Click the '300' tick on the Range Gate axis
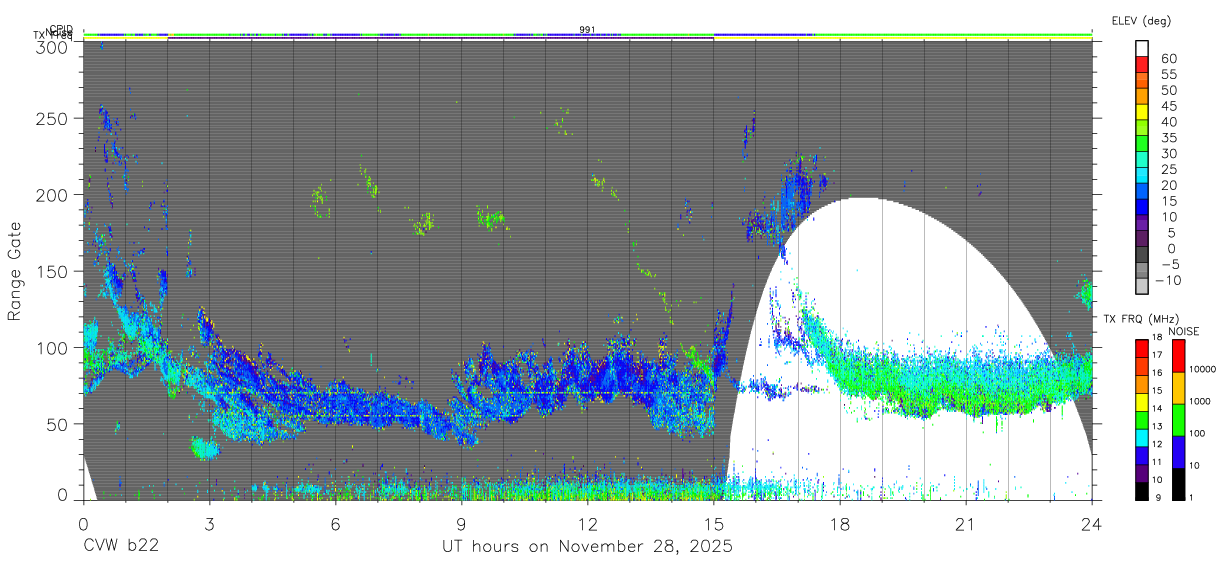This screenshot has width=1228, height=567. tap(53, 47)
